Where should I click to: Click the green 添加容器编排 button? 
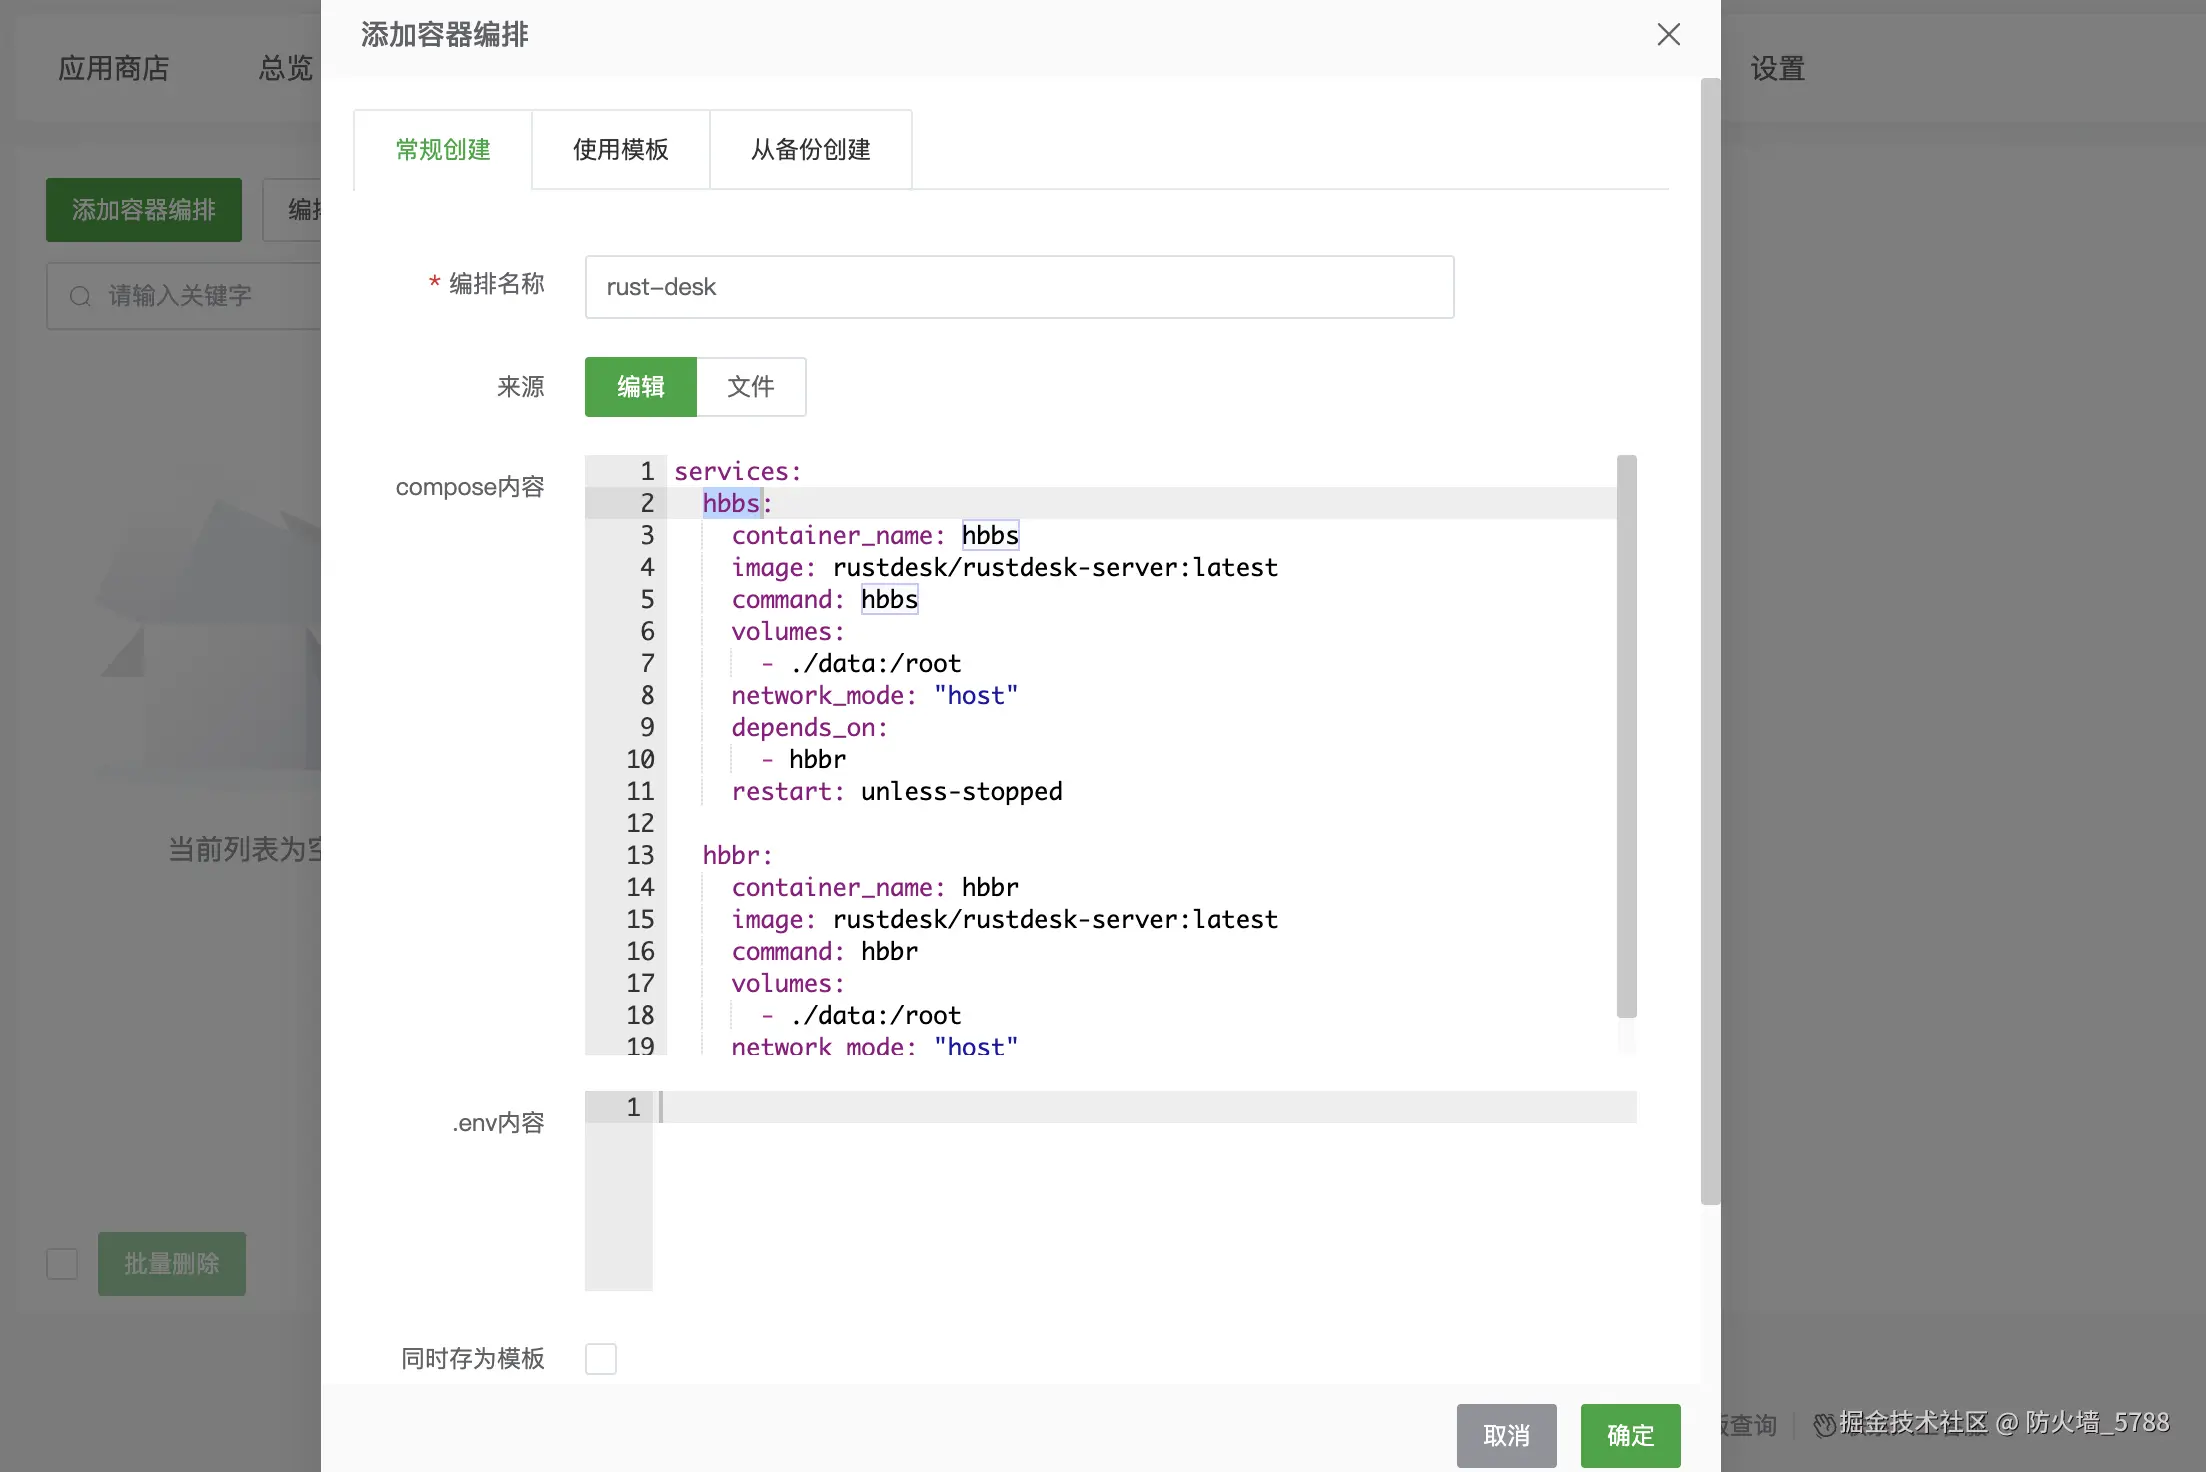144,210
